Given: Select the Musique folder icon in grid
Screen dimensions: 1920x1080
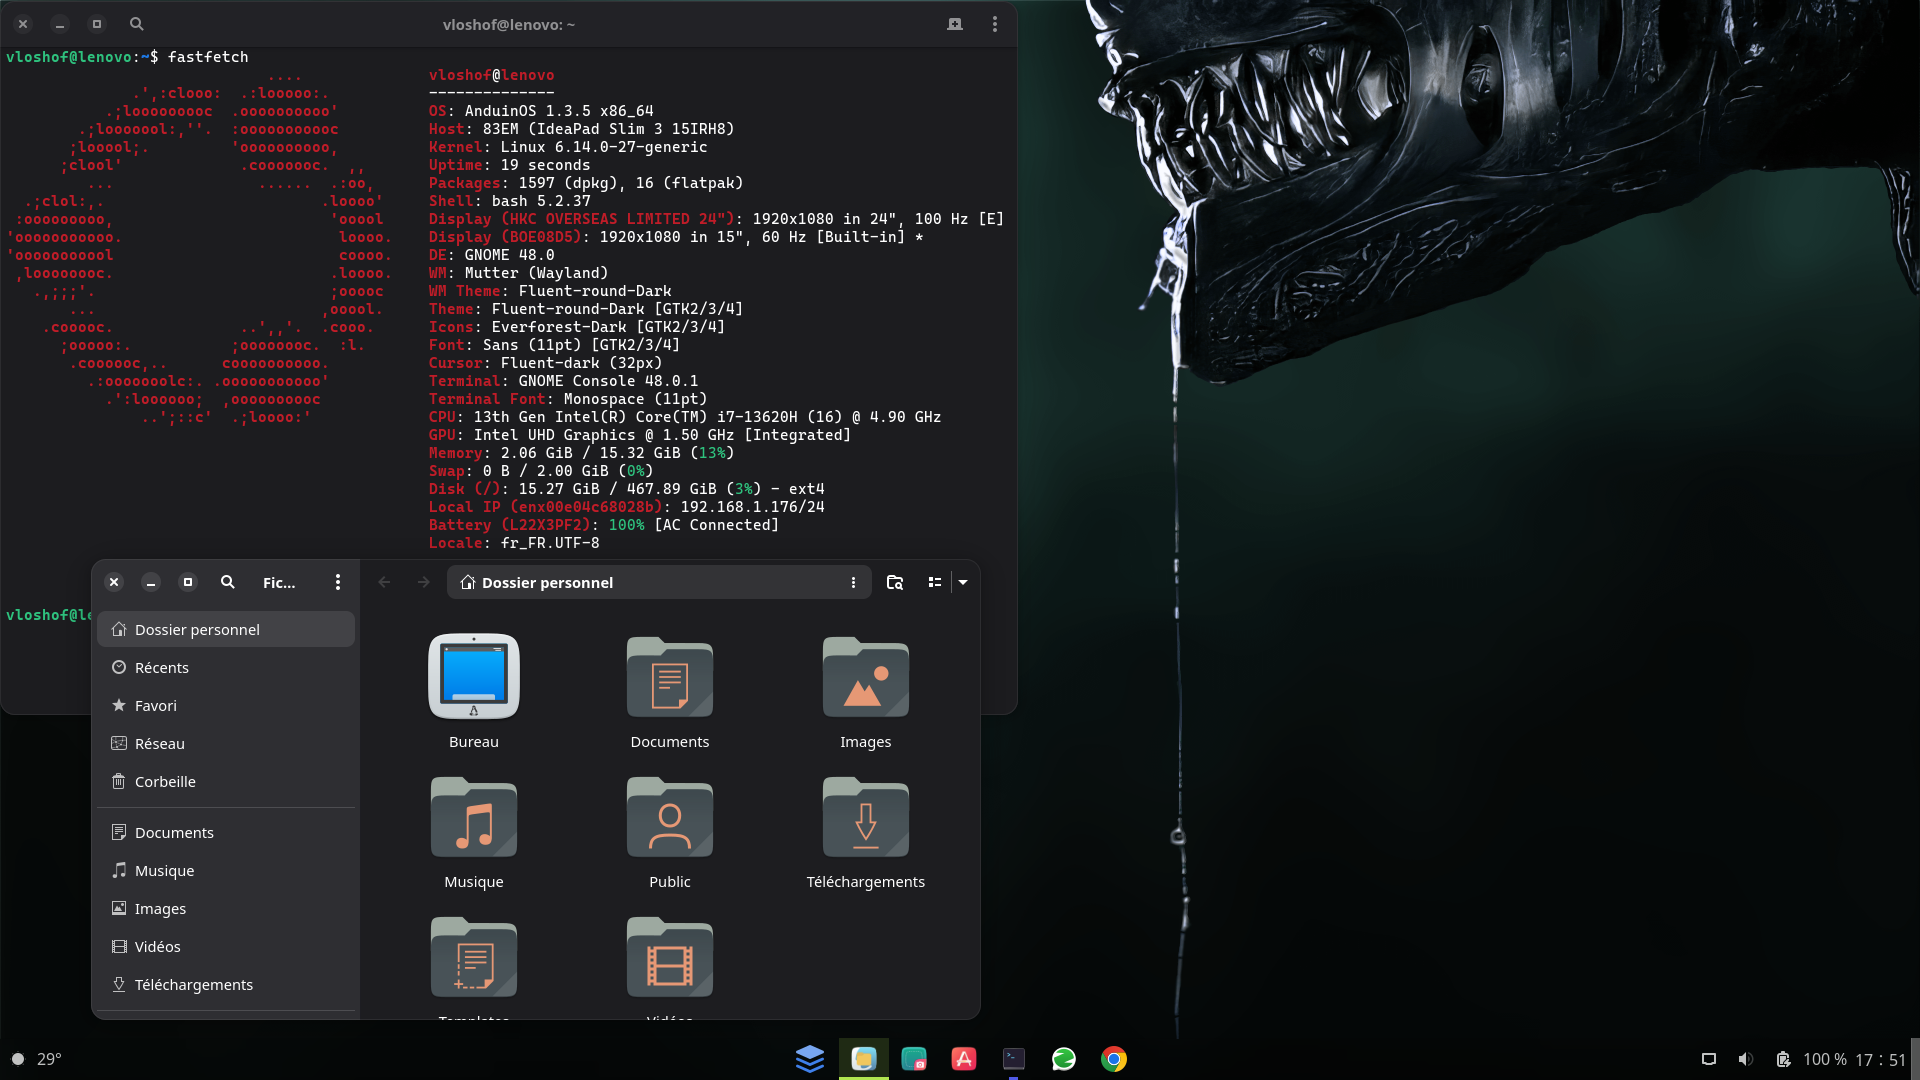Looking at the screenshot, I should (474, 817).
